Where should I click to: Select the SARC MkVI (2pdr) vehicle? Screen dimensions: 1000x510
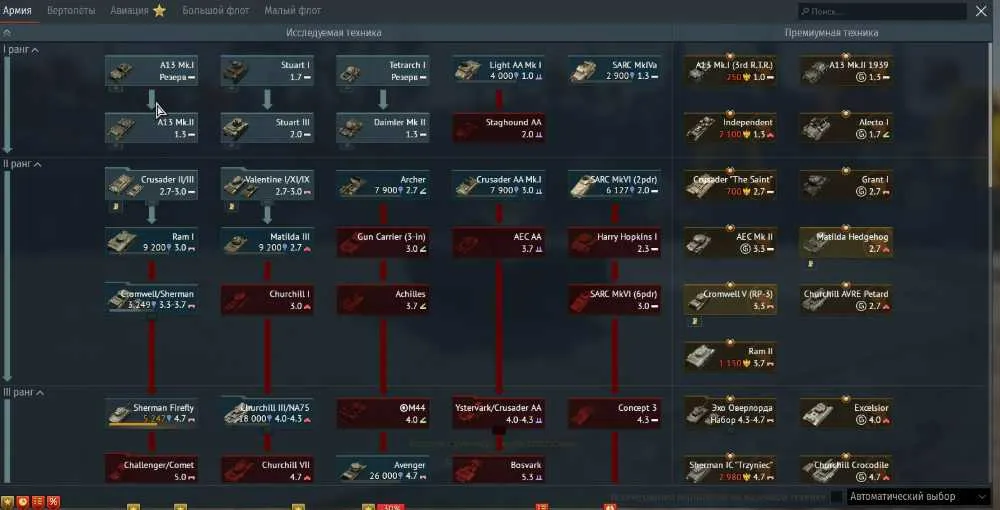(614, 186)
